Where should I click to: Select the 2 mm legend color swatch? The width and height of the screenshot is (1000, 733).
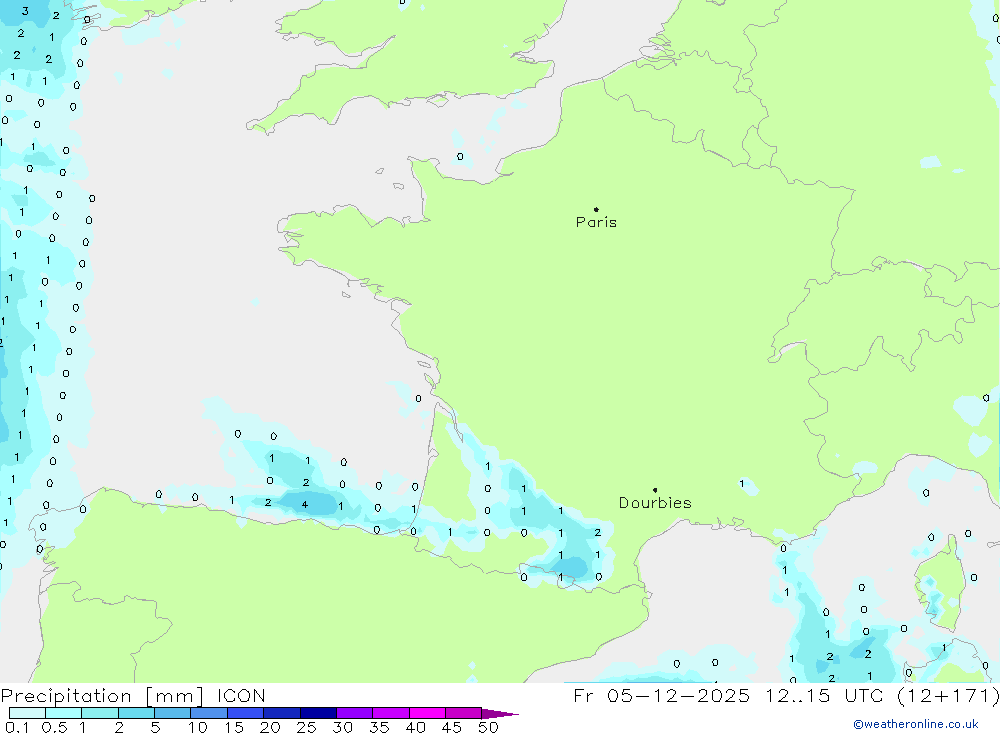coord(136,713)
